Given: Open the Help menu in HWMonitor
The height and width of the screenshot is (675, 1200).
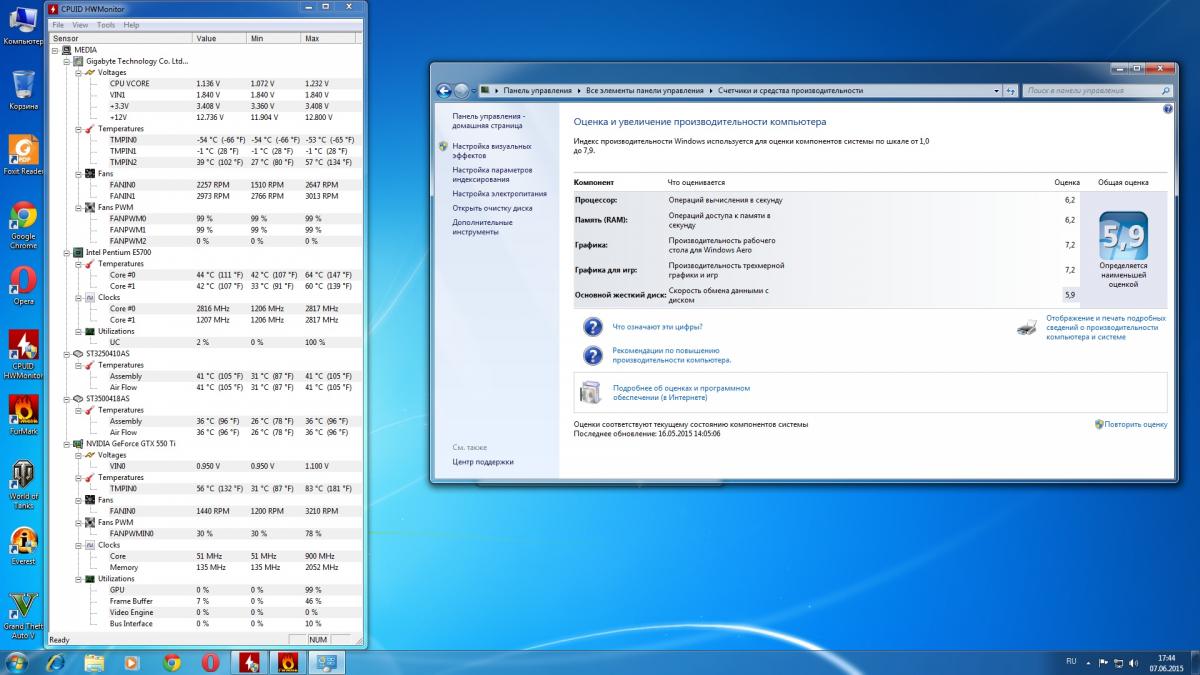Looking at the screenshot, I should coord(131,25).
